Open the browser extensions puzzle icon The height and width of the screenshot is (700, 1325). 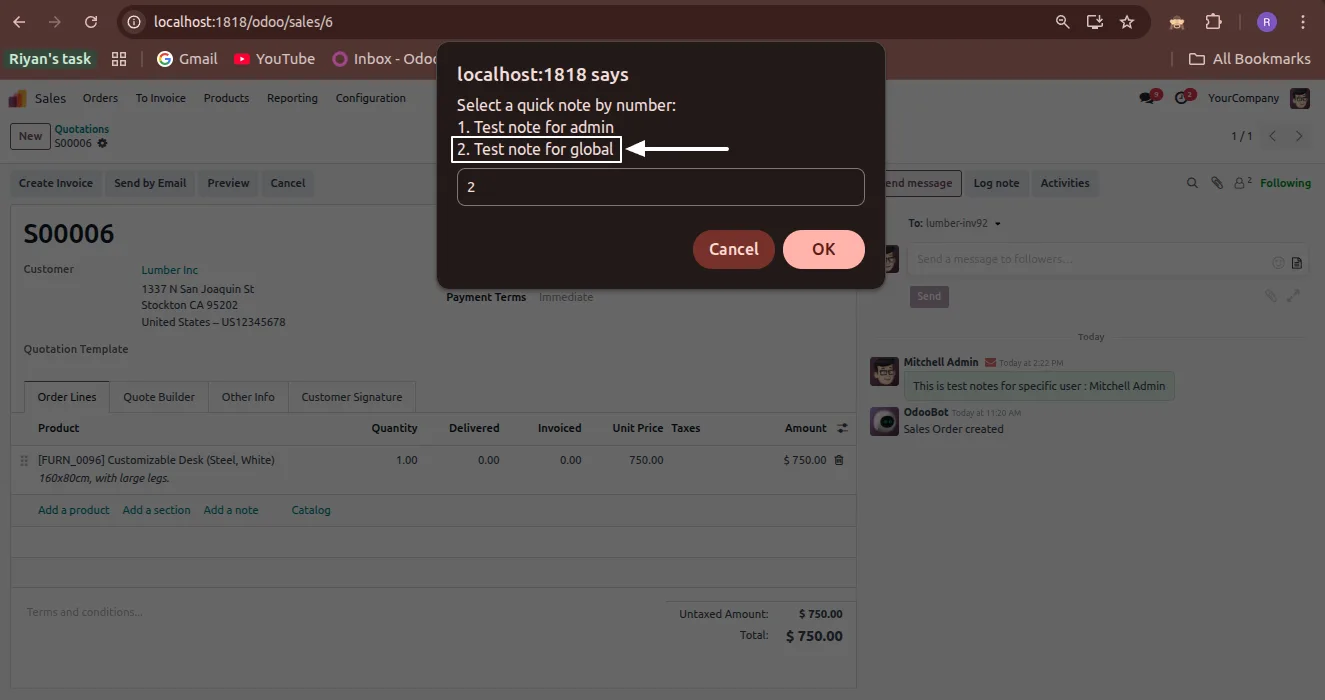tap(1214, 21)
